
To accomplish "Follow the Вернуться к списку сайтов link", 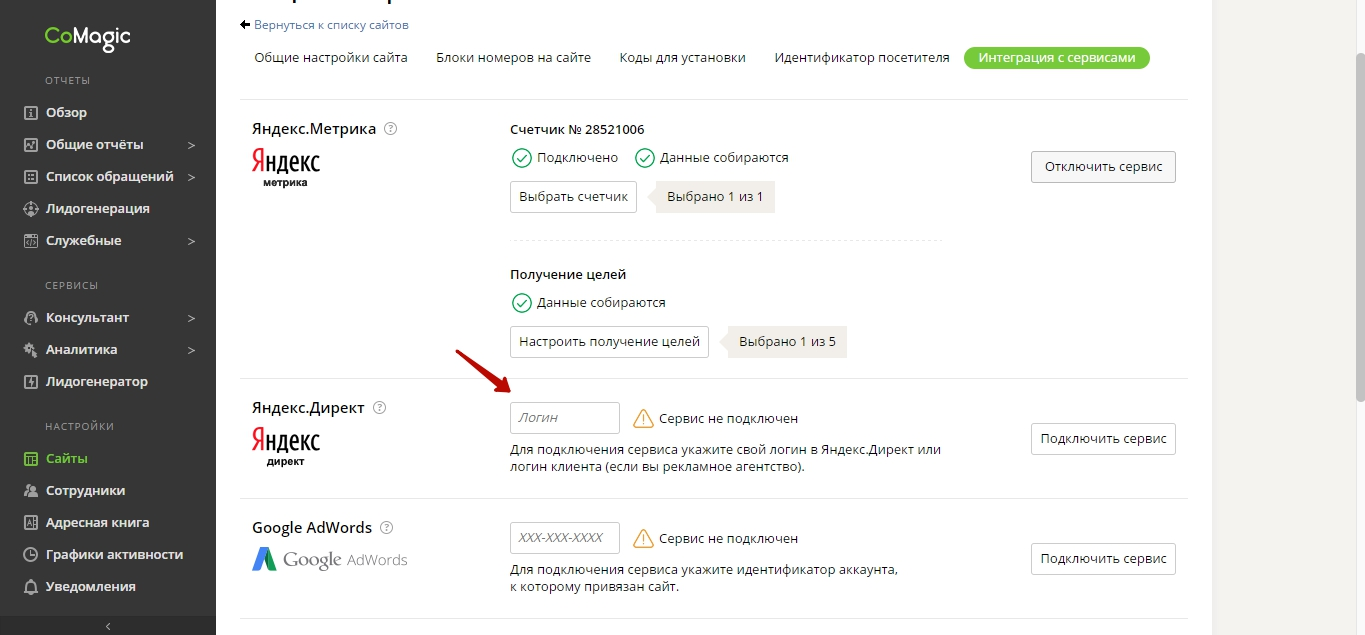I will click(331, 25).
